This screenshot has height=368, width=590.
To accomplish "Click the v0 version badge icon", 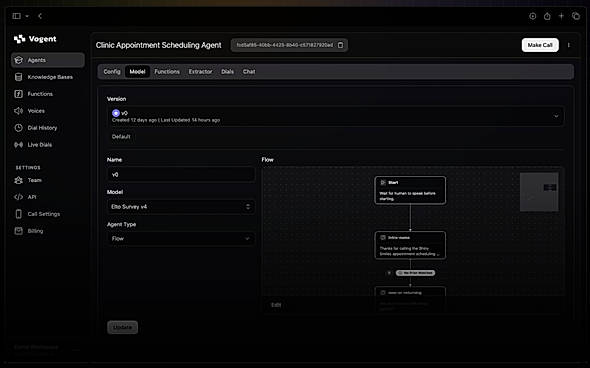I will click(x=116, y=113).
